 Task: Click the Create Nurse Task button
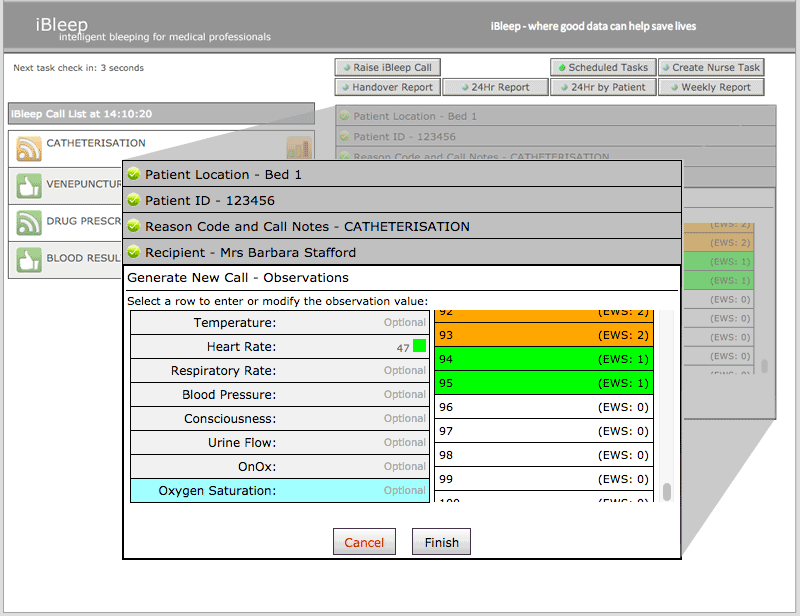coord(711,67)
